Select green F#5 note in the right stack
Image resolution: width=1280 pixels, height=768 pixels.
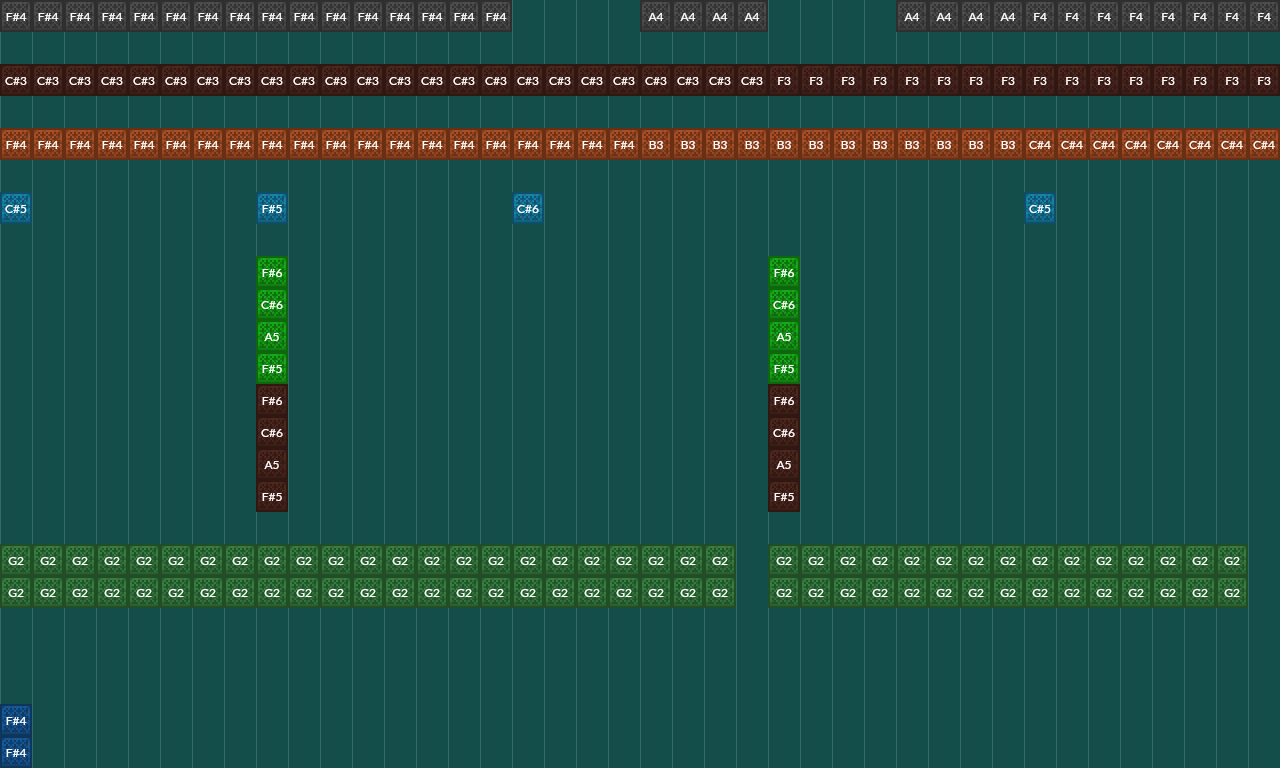click(784, 369)
